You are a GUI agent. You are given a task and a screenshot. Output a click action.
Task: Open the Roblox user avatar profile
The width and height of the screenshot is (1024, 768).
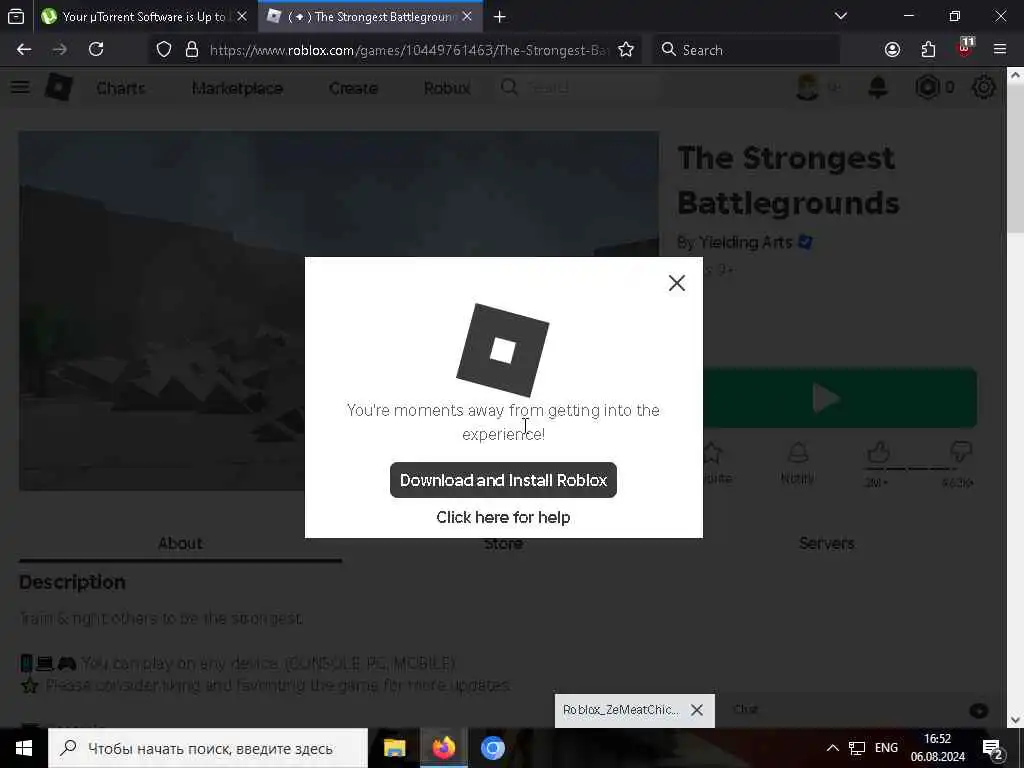[x=808, y=87]
